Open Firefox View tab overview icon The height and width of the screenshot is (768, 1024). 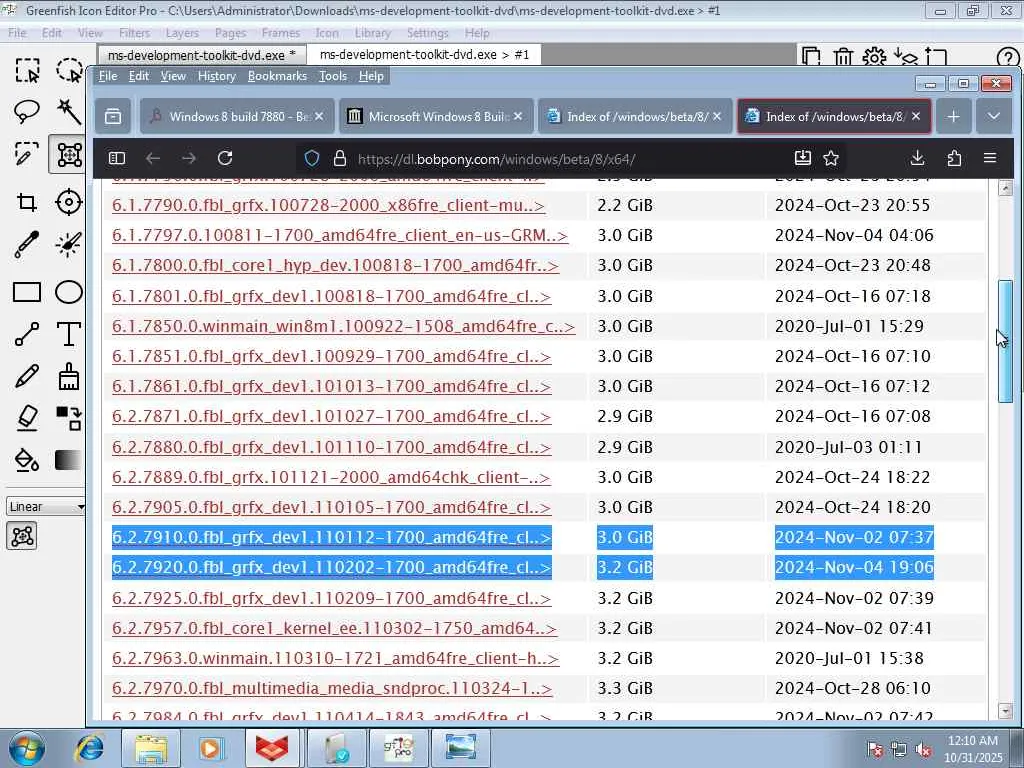tap(113, 116)
